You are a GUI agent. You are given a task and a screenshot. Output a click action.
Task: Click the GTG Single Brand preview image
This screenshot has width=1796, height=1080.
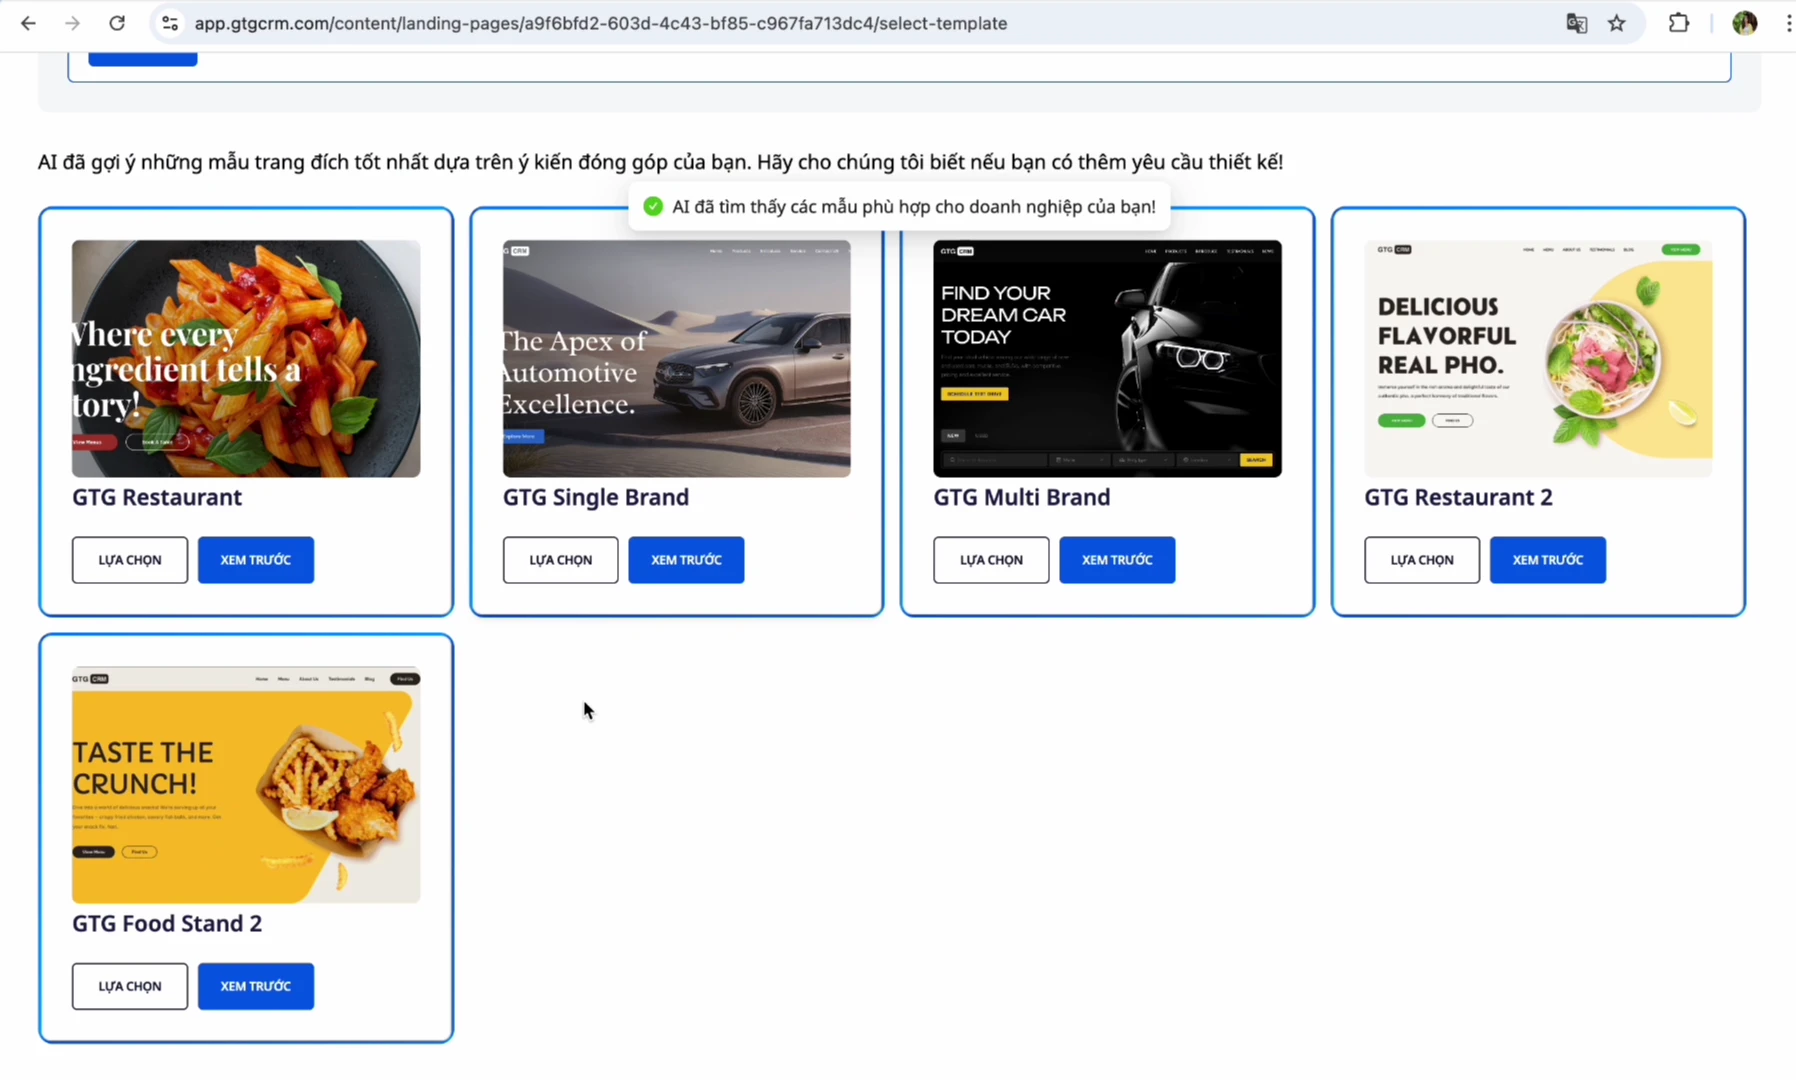676,357
